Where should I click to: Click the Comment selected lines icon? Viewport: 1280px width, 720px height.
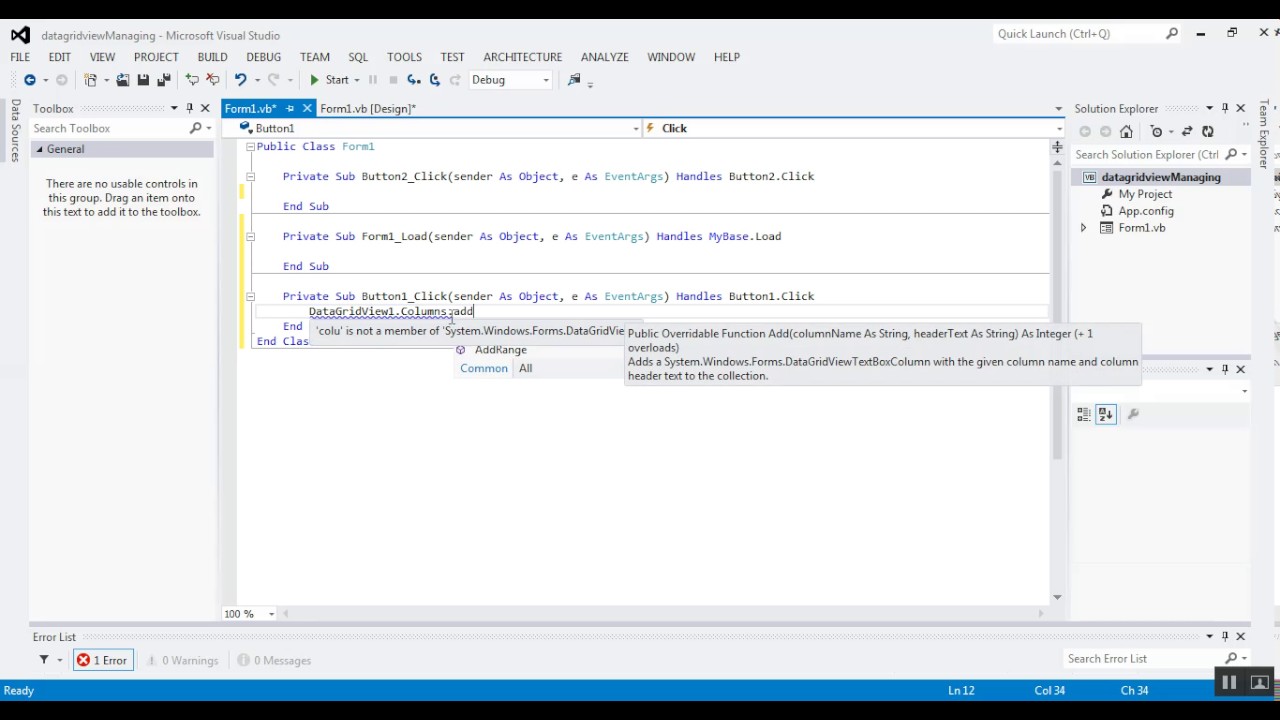point(192,80)
